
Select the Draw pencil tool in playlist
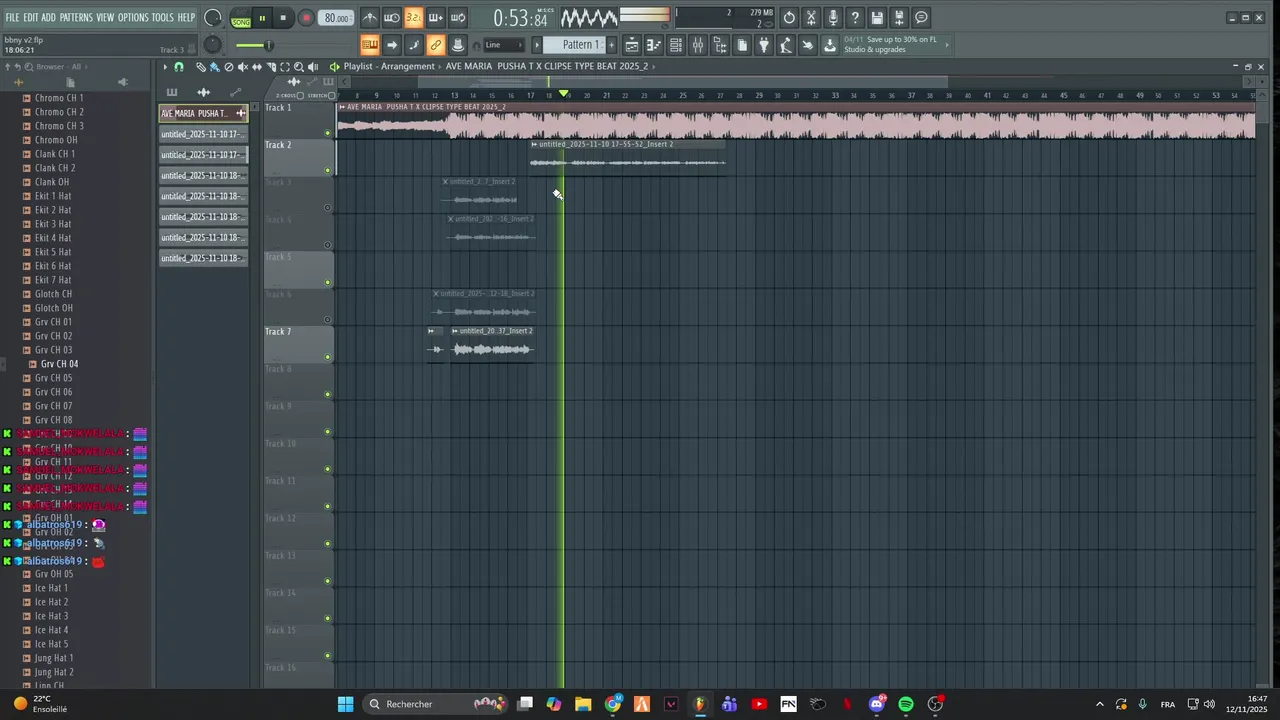201,67
